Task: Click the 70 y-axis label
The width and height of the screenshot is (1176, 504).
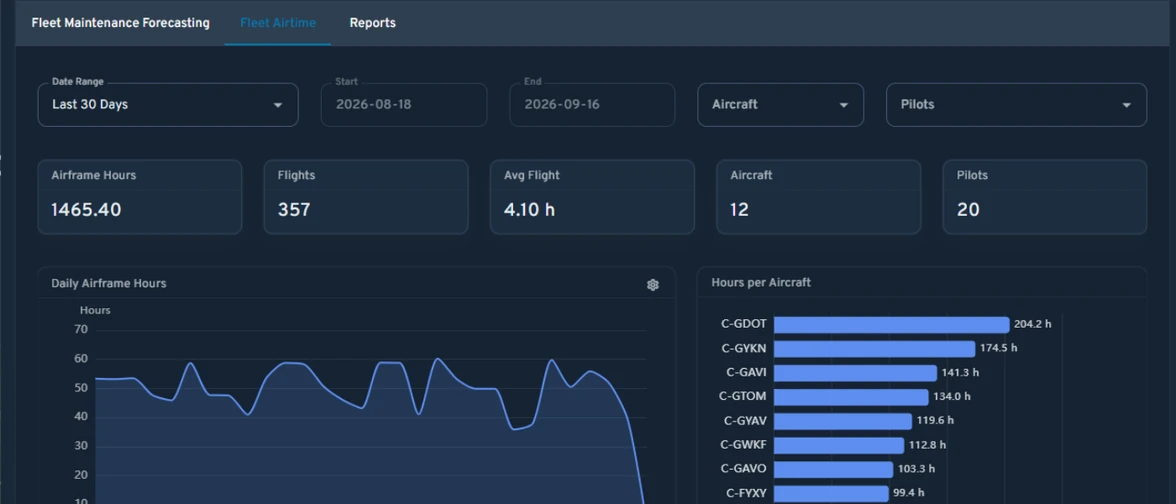Action: [81, 329]
